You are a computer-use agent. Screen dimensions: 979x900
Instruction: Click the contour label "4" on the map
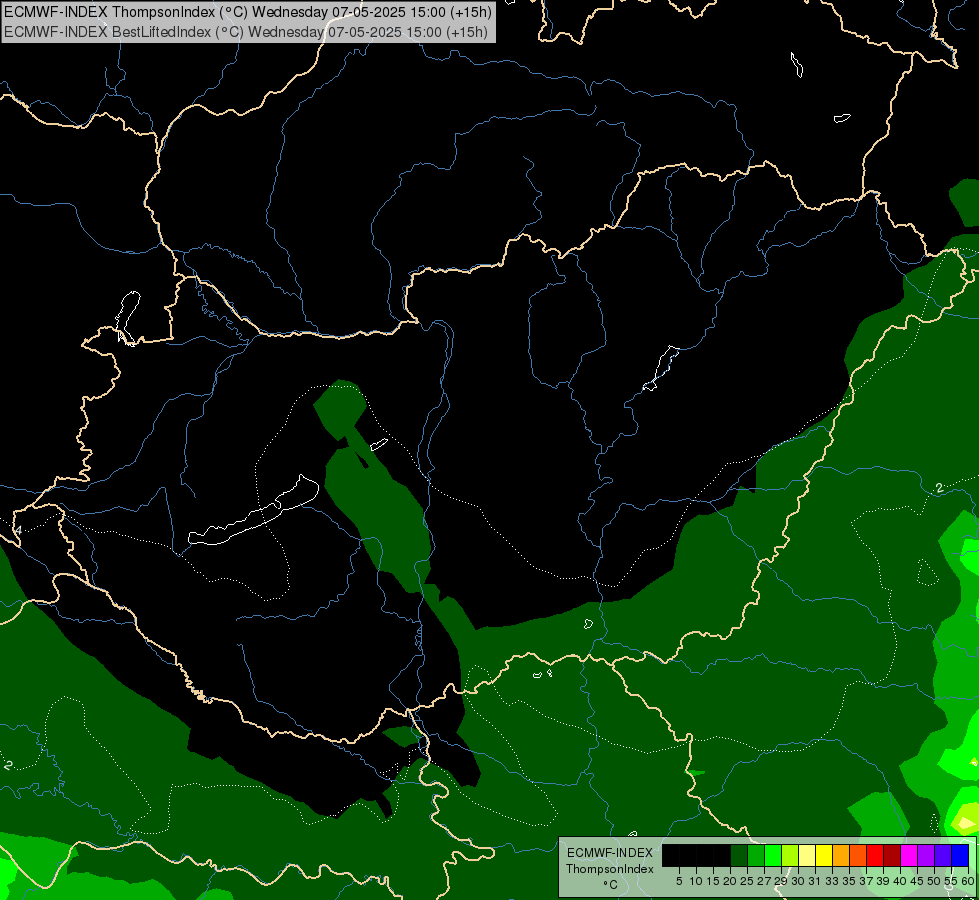[19, 530]
